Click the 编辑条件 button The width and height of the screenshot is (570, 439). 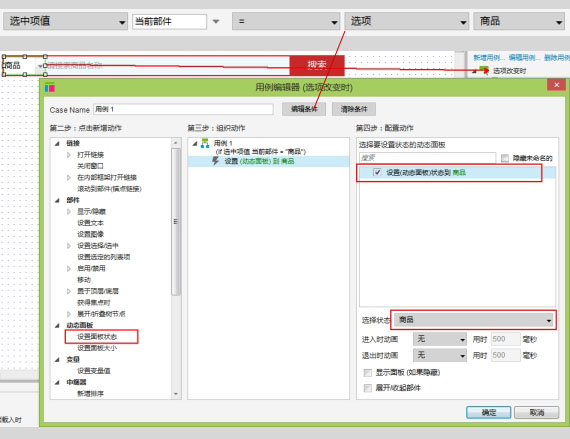pyautogui.click(x=304, y=109)
